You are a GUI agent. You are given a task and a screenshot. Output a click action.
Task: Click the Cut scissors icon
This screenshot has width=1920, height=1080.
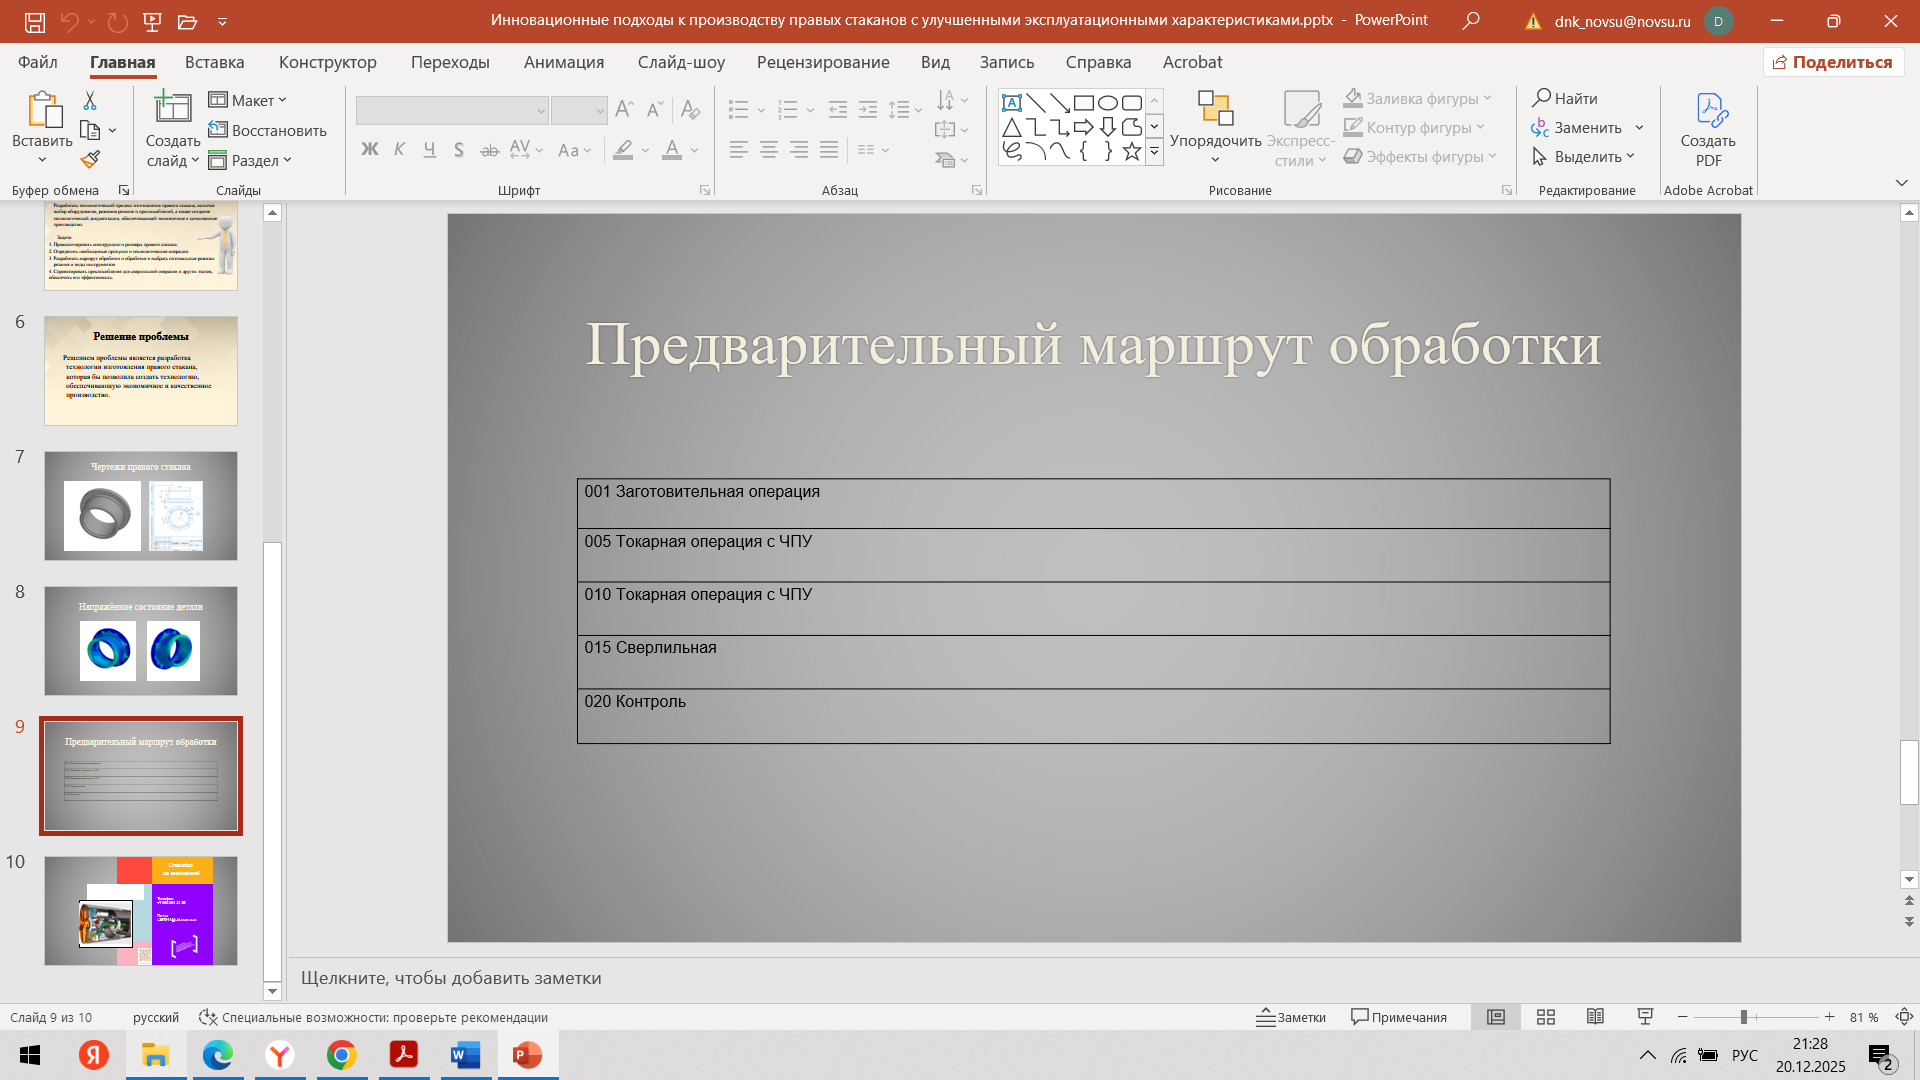pos(90,100)
